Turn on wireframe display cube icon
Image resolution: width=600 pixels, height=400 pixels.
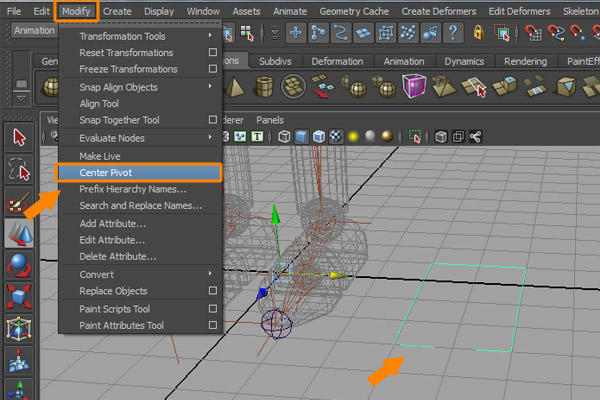coord(284,136)
